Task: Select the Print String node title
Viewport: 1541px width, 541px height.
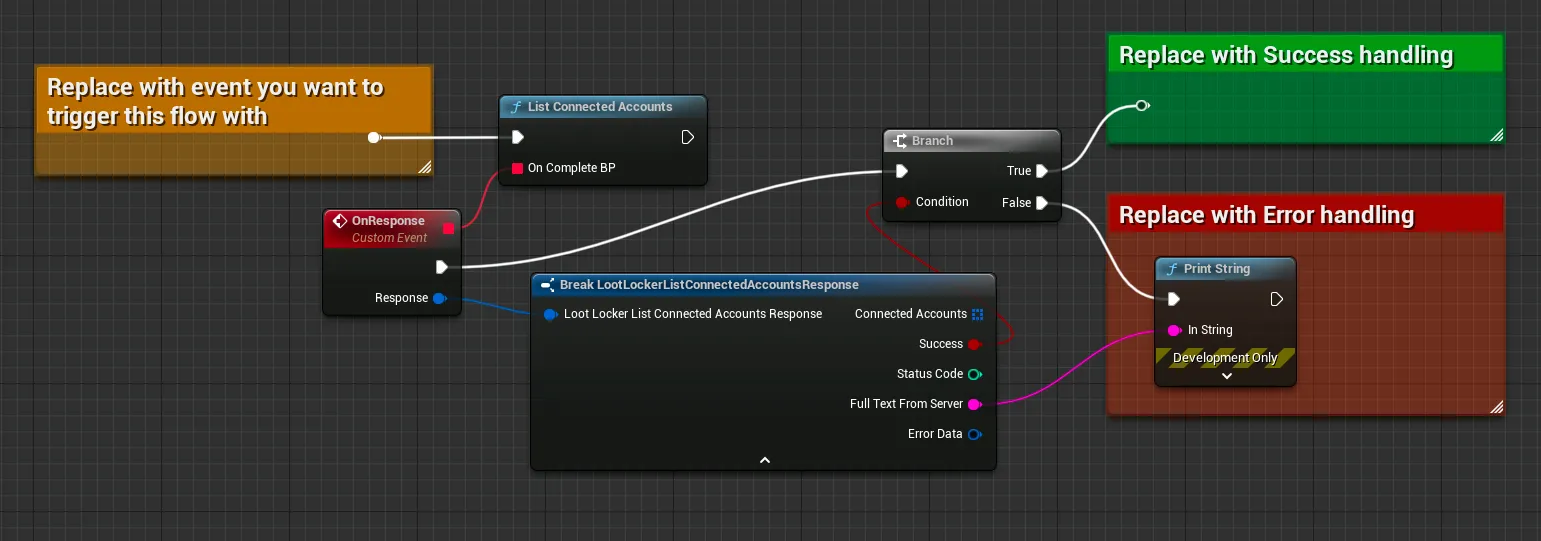Action: 1217,269
